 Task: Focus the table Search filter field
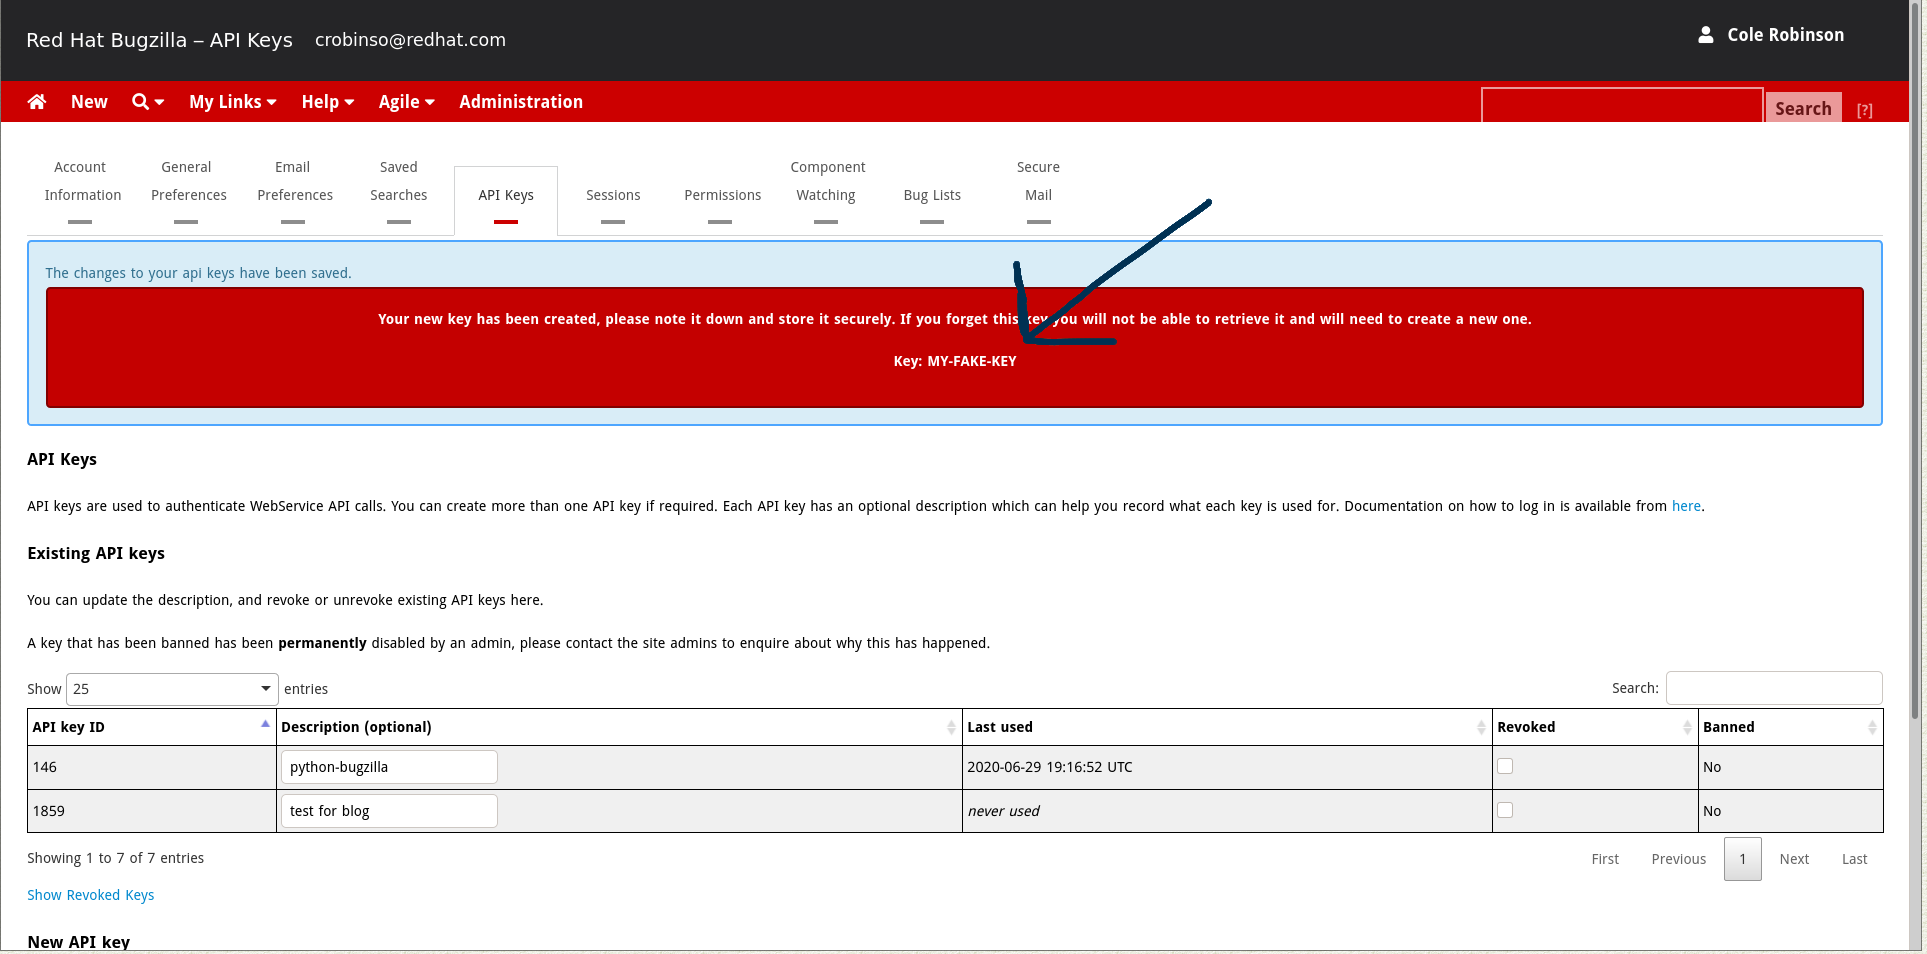[1774, 688]
